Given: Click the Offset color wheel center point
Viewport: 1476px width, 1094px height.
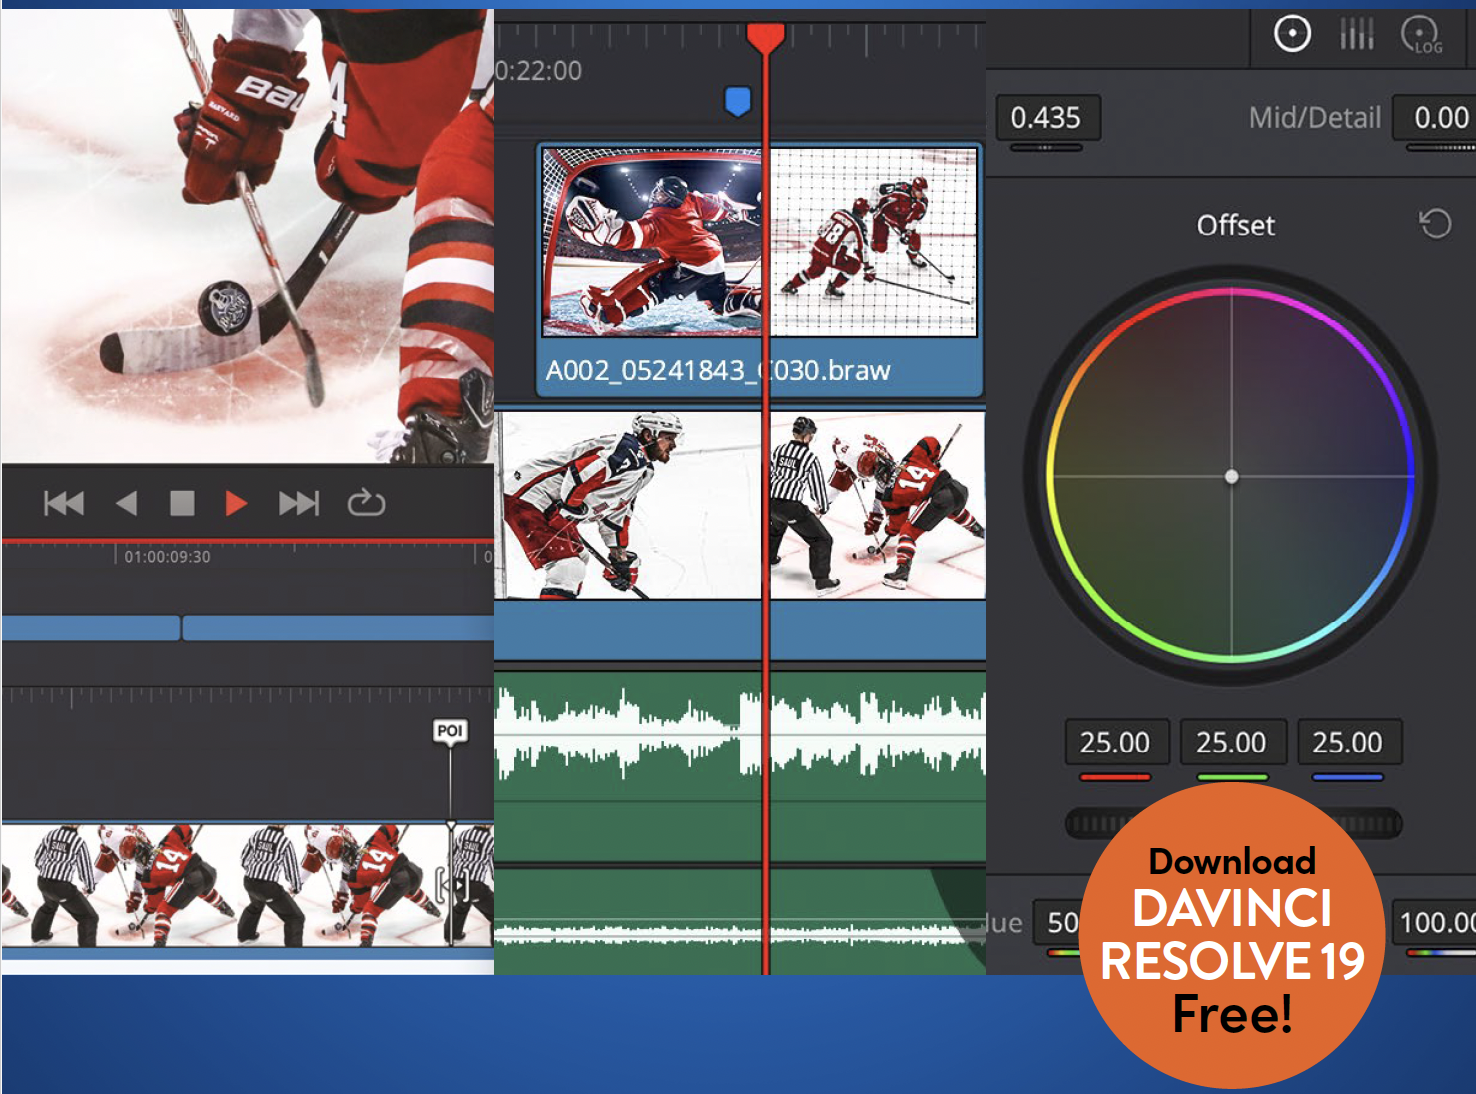Looking at the screenshot, I should (1232, 477).
